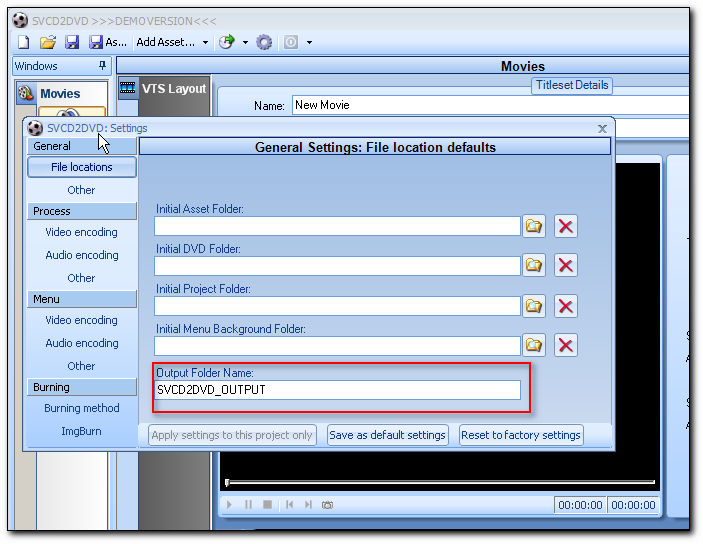Open Burning method settings
The image size is (703, 544).
click(82, 408)
